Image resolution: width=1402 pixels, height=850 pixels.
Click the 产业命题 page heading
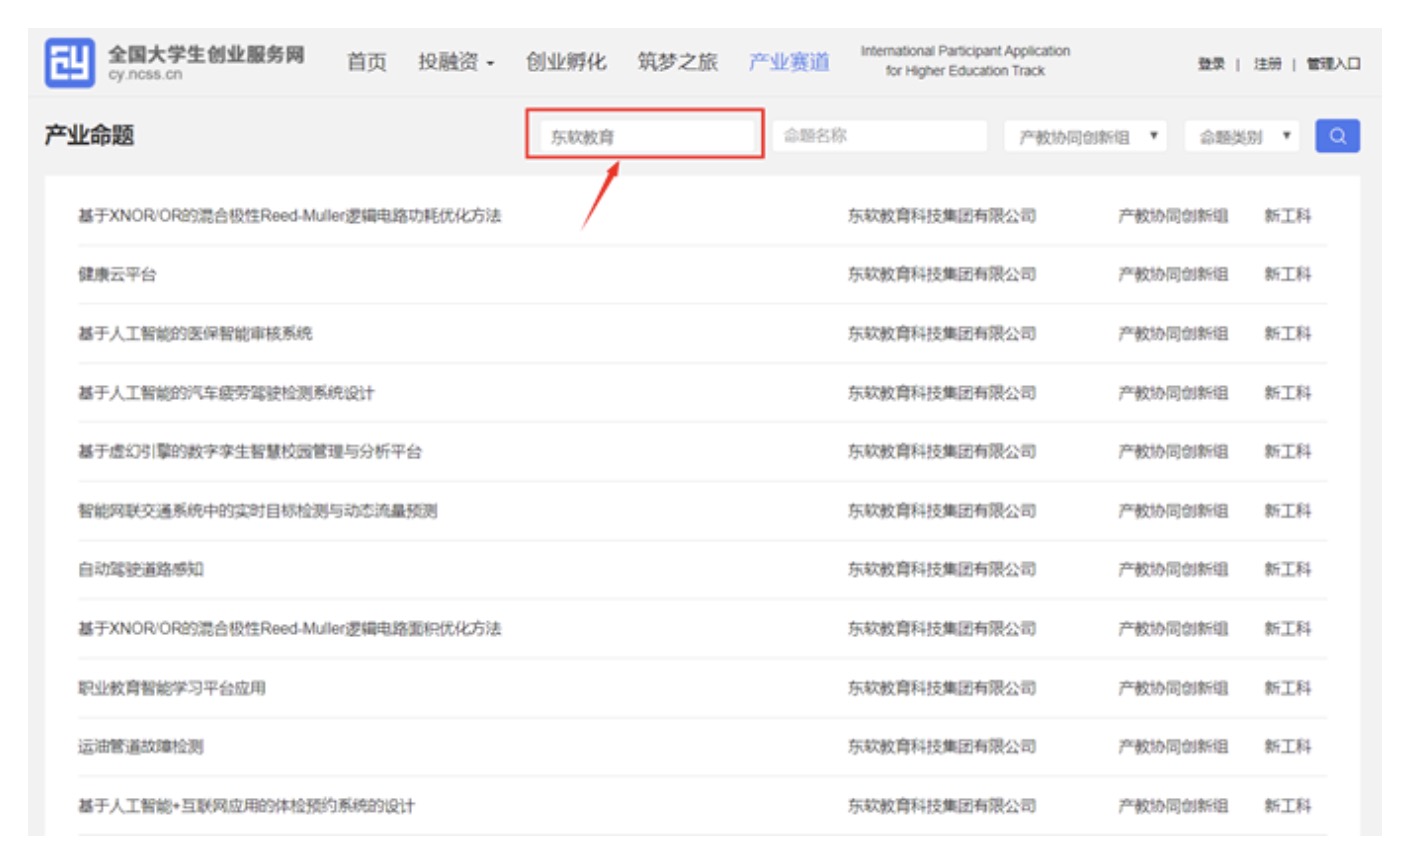click(x=89, y=136)
